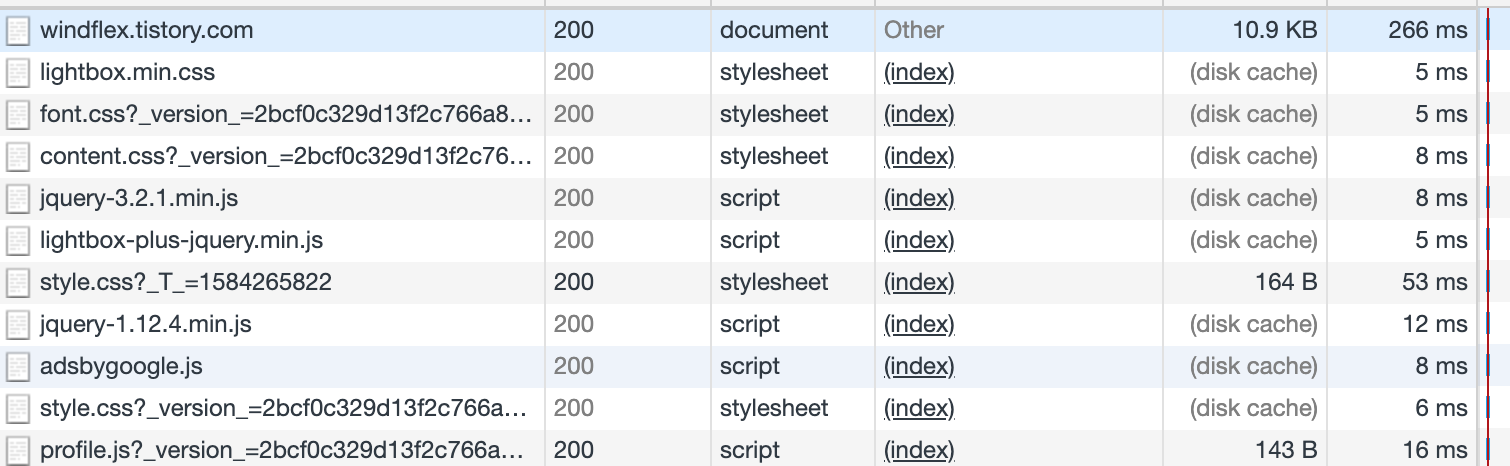Open (index) initiator link for profile.js

click(919, 451)
